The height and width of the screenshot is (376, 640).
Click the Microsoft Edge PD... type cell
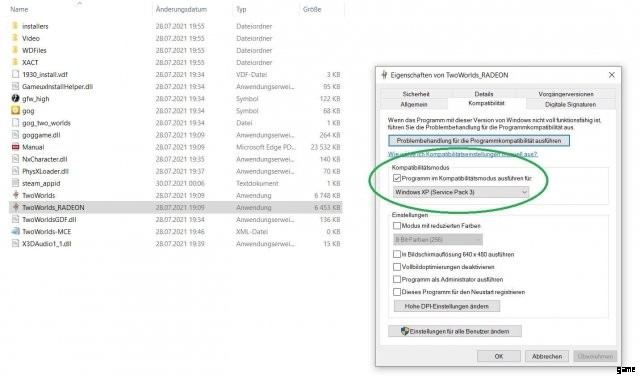(266, 147)
